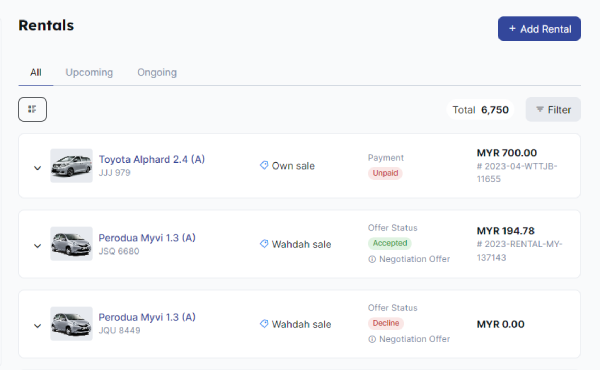Click the Unpaid payment status badge
Image resolution: width=600 pixels, height=370 pixels.
tap(385, 173)
